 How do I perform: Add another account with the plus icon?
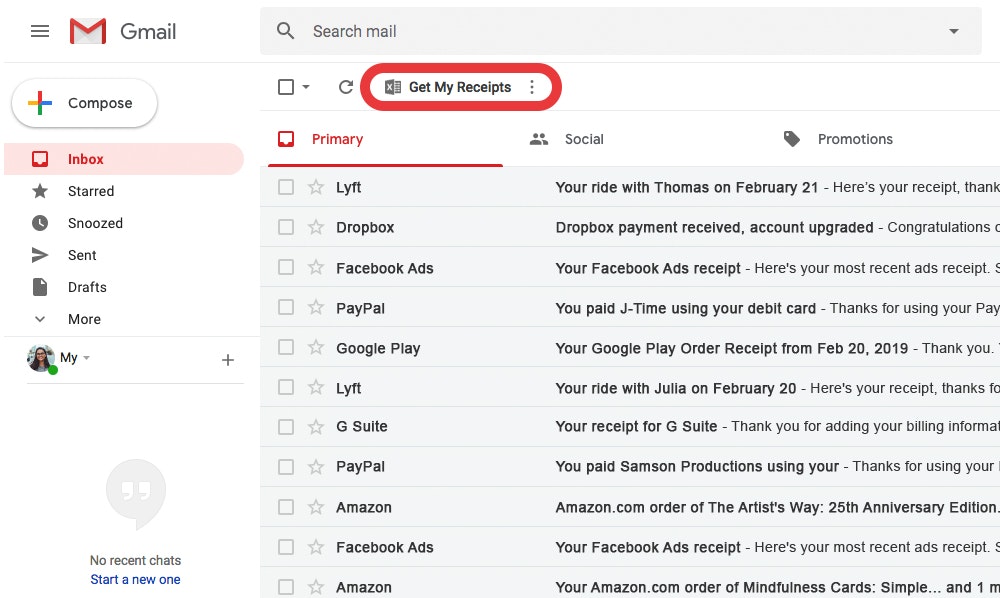(228, 359)
